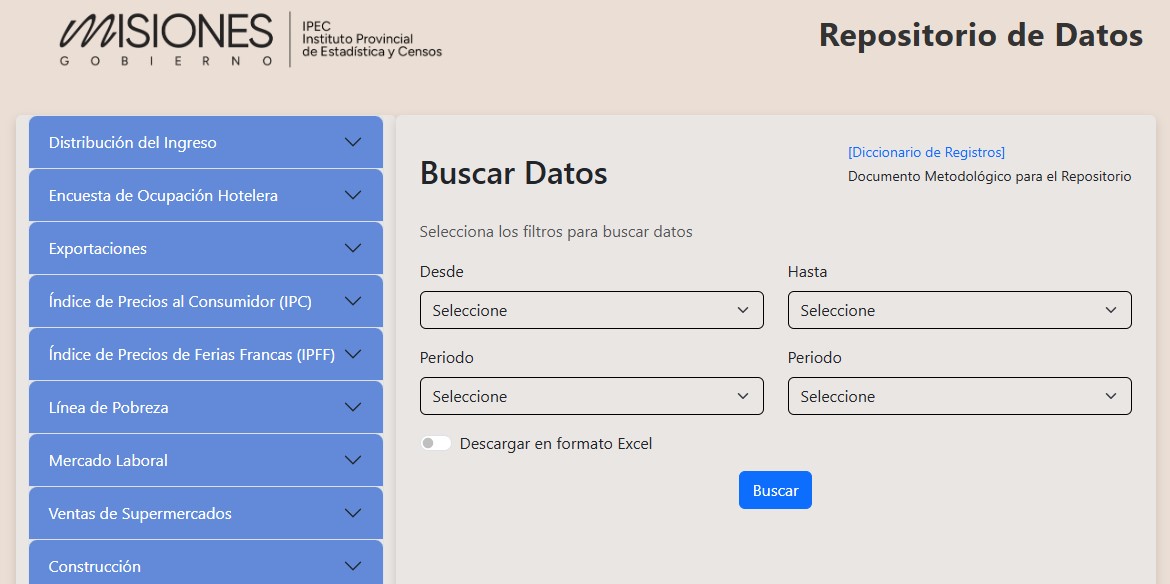The image size is (1170, 584).
Task: Select Construcción in the sidebar
Action: point(205,565)
